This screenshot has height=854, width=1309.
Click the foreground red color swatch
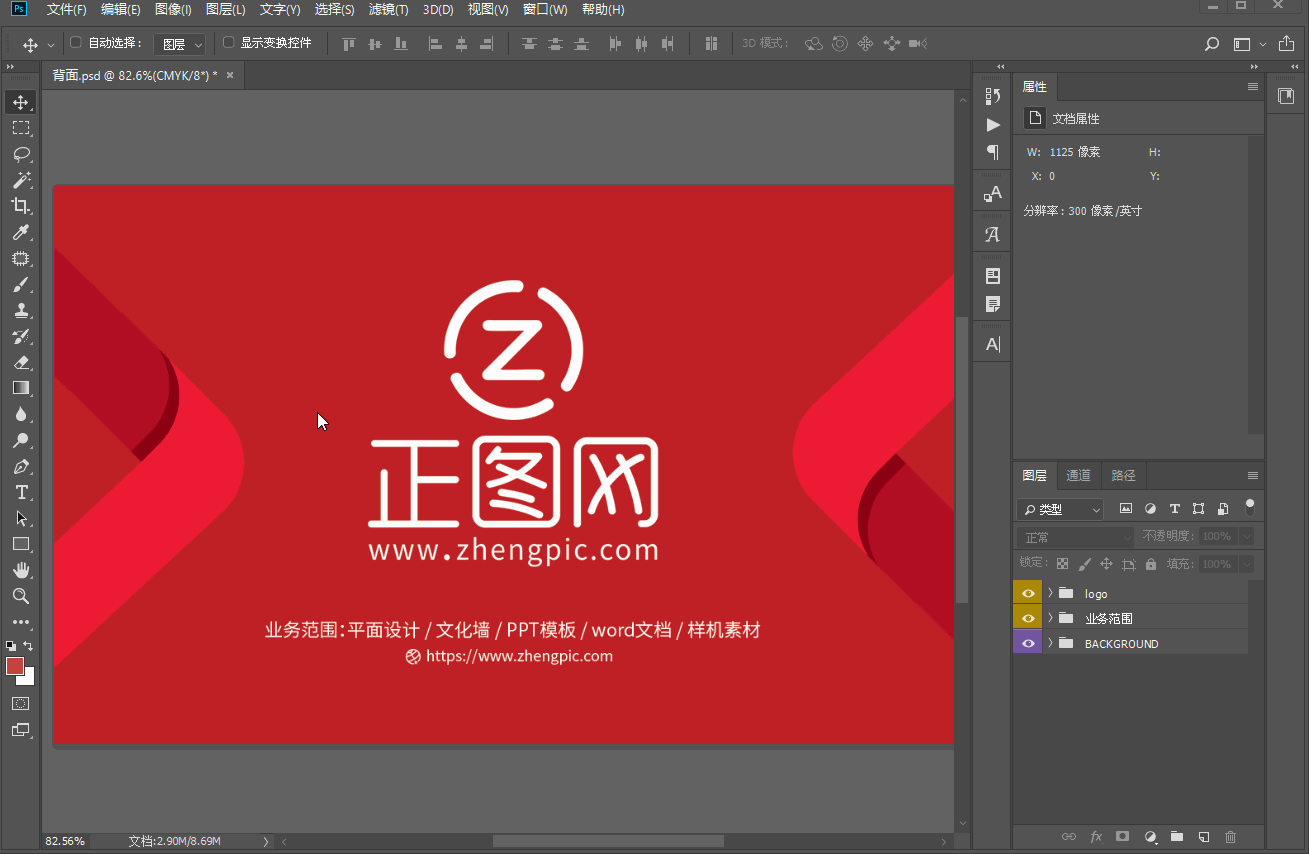pos(14,666)
